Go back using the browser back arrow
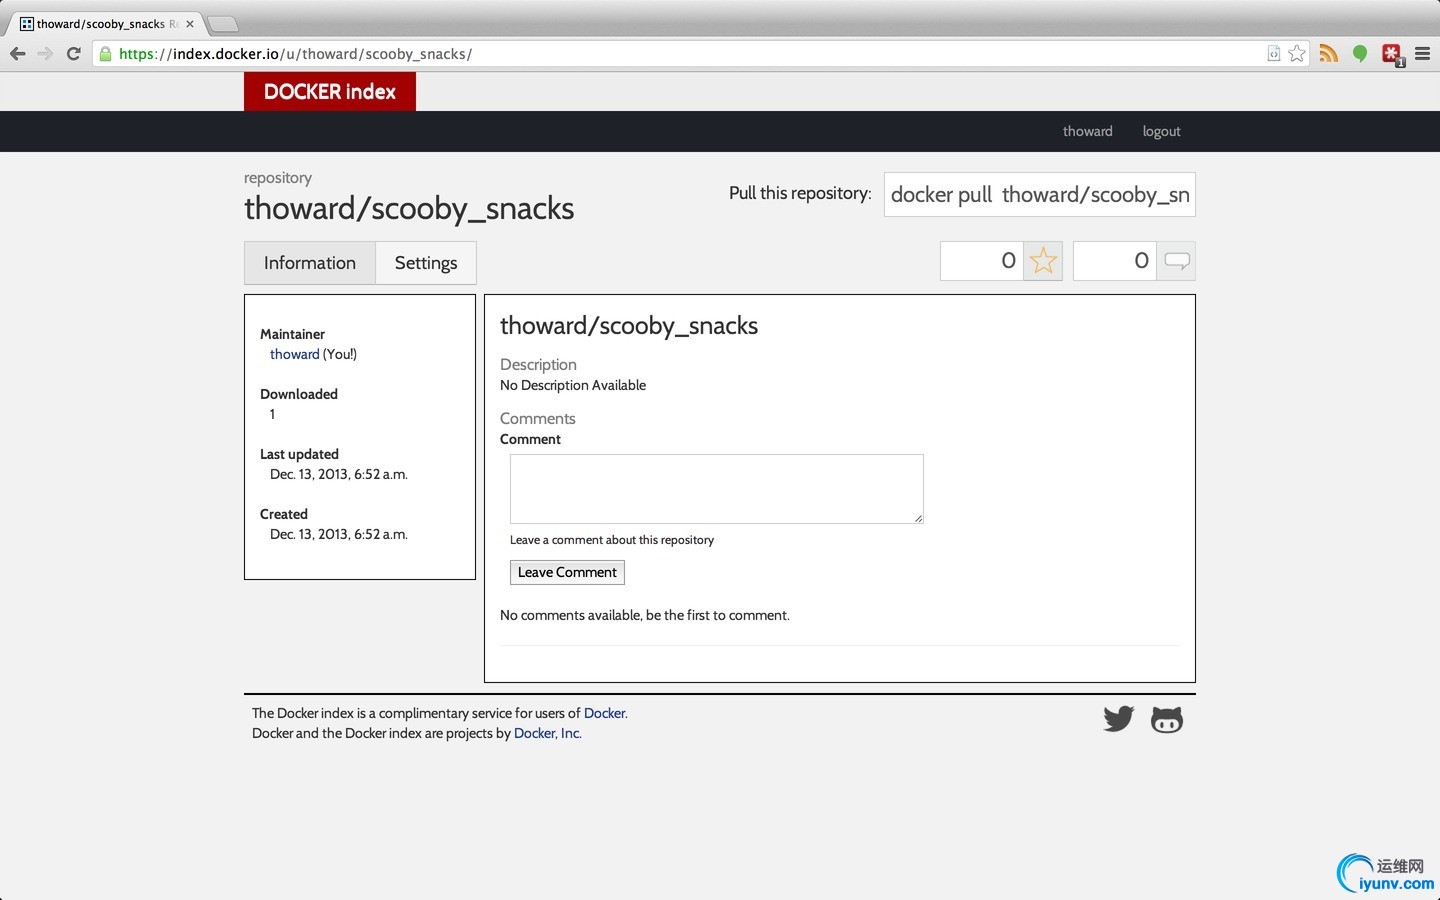Image resolution: width=1440 pixels, height=900 pixels. point(17,54)
